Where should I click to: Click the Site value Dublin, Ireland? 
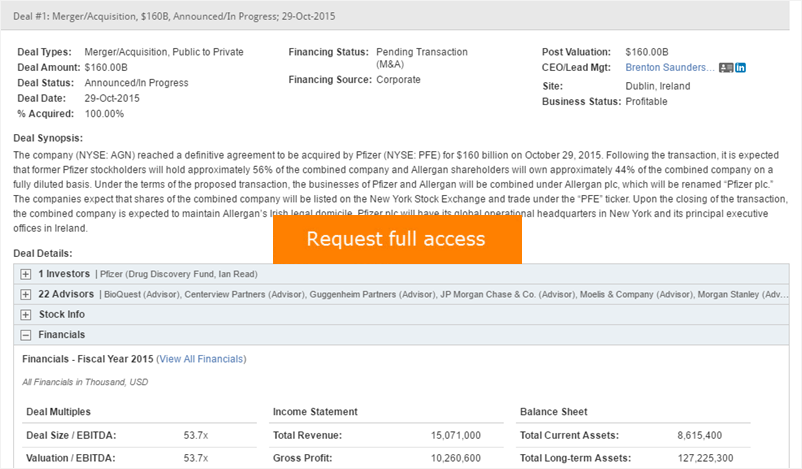(658, 86)
